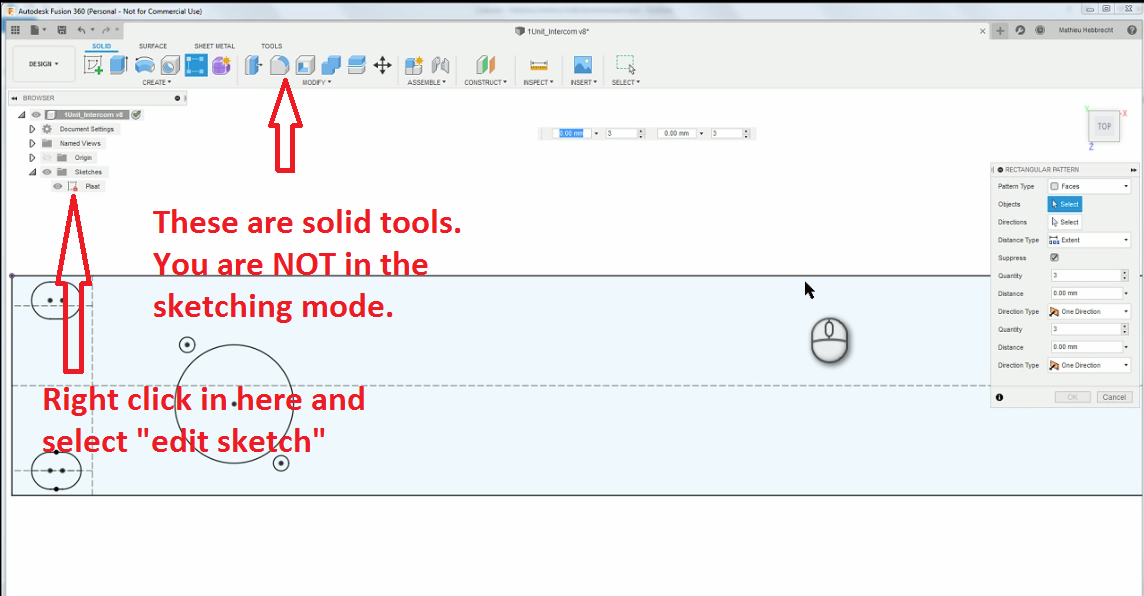Click the Mathieu Hebbrecht account name
The height and width of the screenshot is (596, 1144).
tap(1086, 31)
